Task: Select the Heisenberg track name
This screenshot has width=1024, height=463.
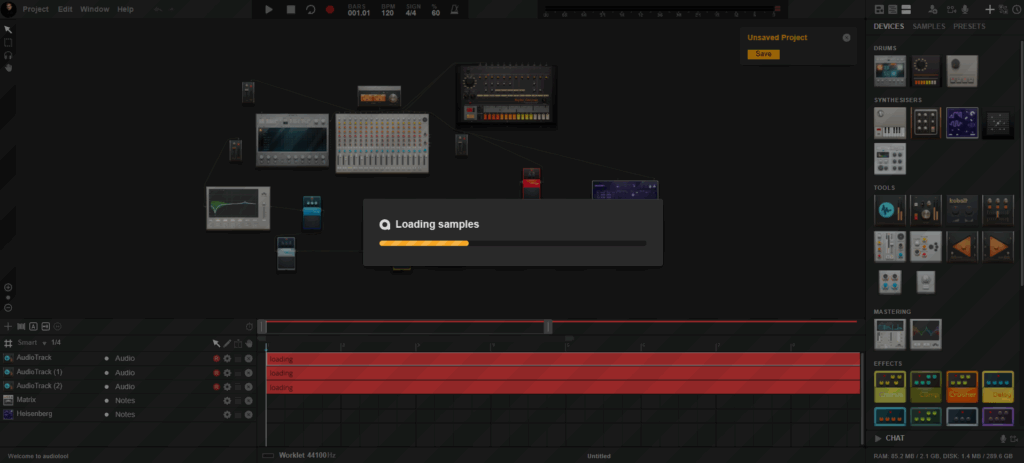Action: [x=34, y=414]
